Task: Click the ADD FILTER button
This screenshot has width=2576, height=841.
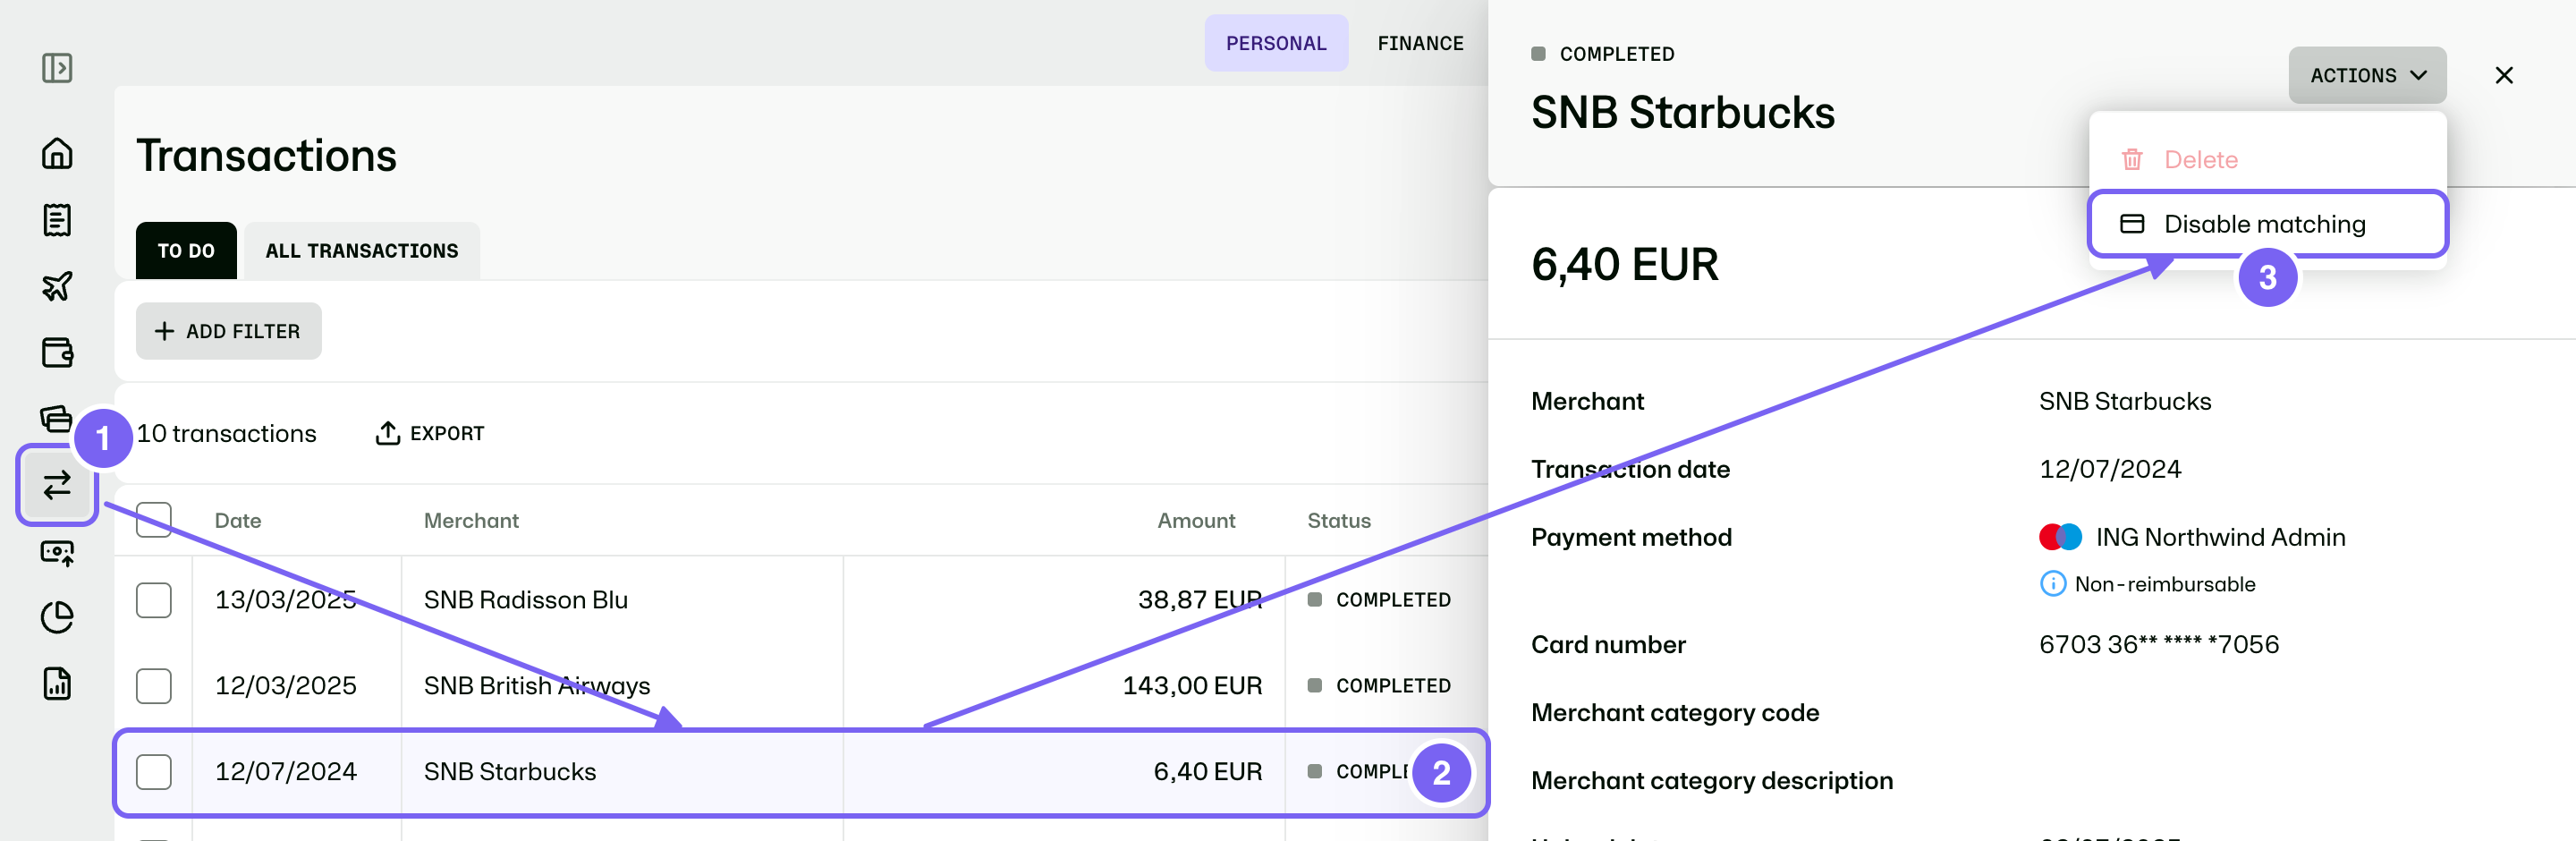Action: click(x=229, y=331)
